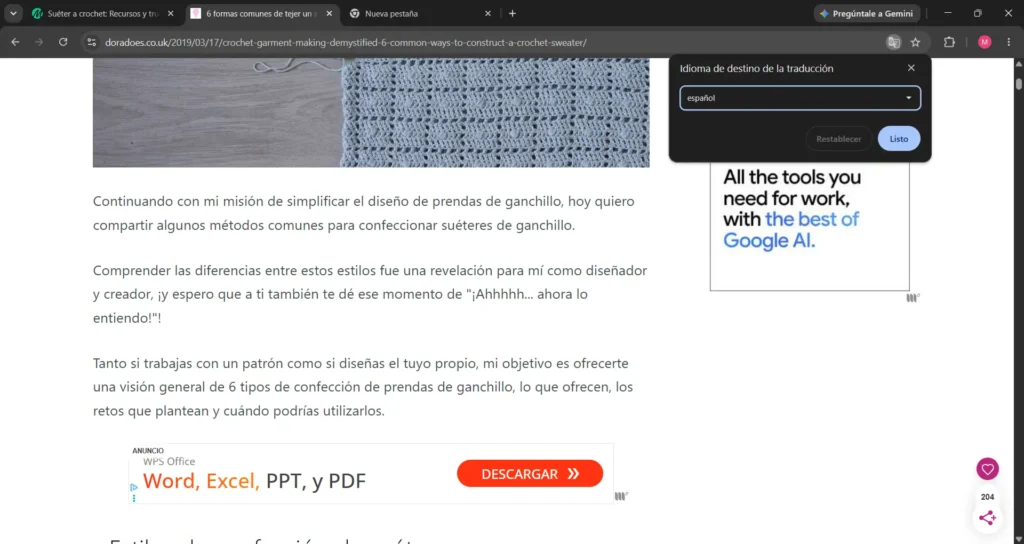Close the translation language popup
This screenshot has height=544, width=1024.
(x=911, y=68)
